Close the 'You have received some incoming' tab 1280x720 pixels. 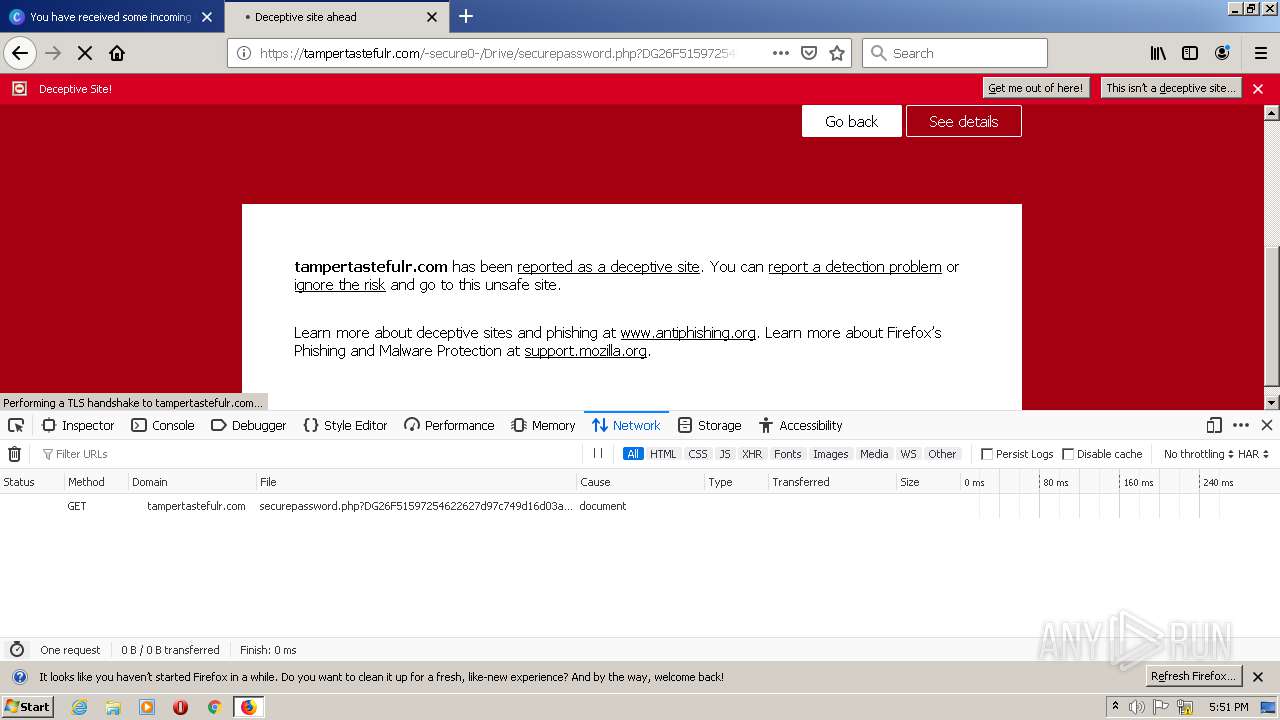click(207, 17)
